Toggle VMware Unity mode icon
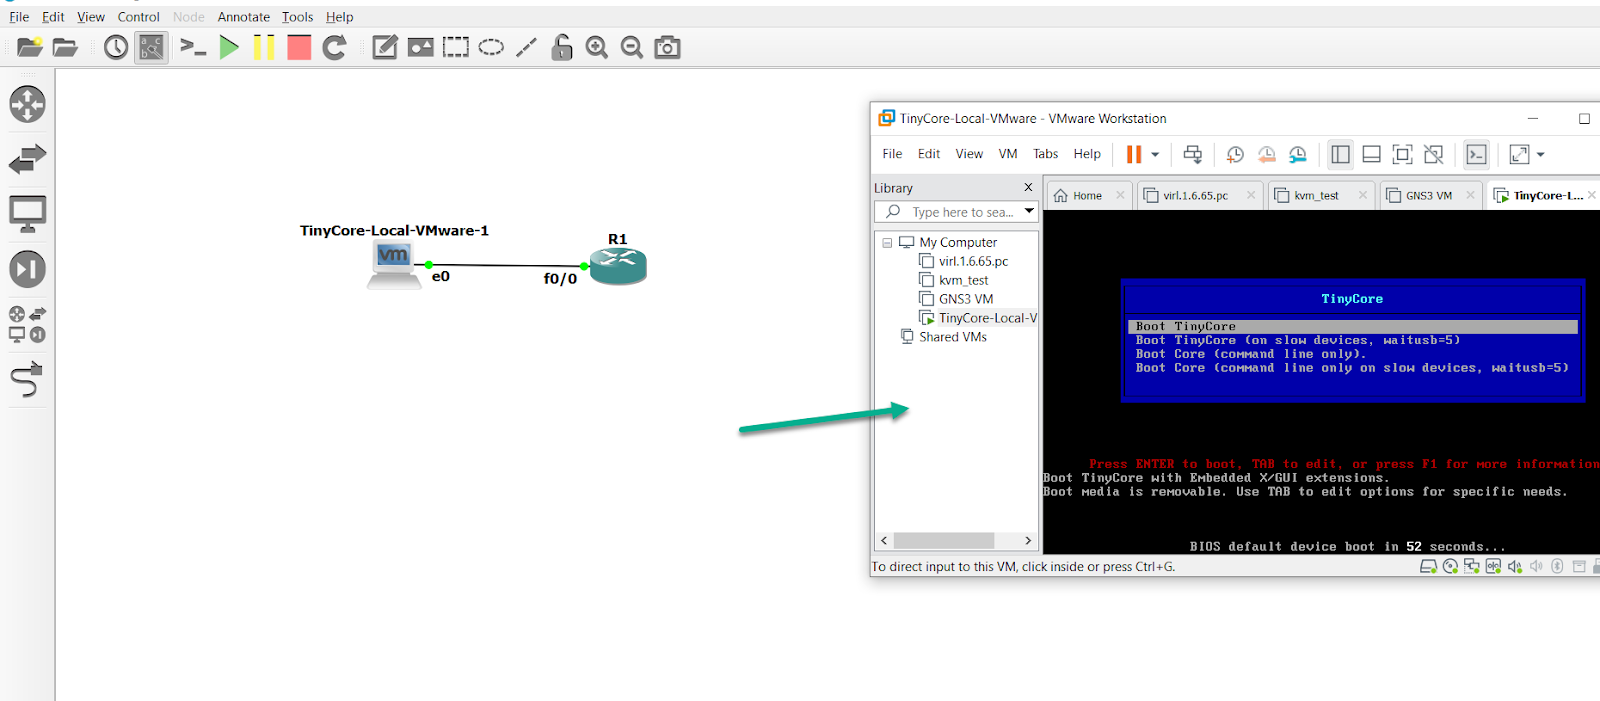Image resolution: width=1600 pixels, height=701 pixels. pos(1434,154)
